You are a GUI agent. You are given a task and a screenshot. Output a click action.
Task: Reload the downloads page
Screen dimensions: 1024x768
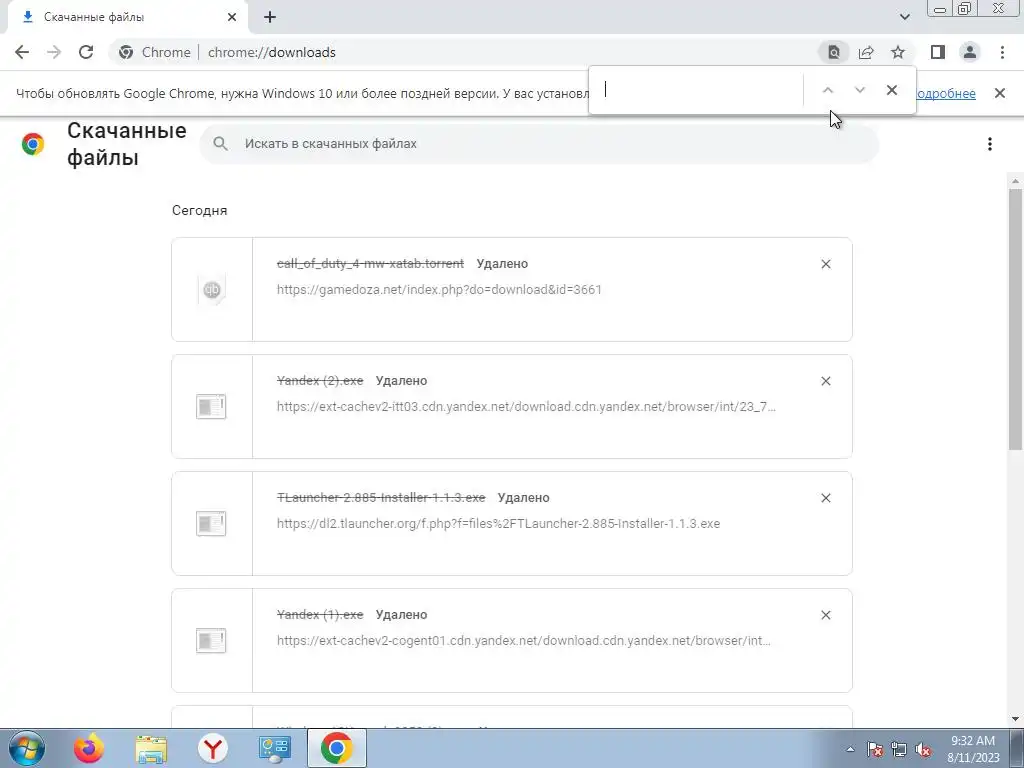[86, 52]
